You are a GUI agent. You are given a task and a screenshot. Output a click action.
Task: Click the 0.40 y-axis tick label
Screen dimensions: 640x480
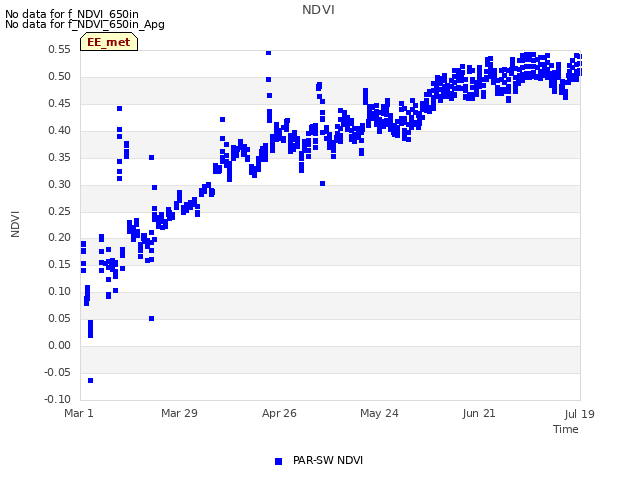point(59,130)
